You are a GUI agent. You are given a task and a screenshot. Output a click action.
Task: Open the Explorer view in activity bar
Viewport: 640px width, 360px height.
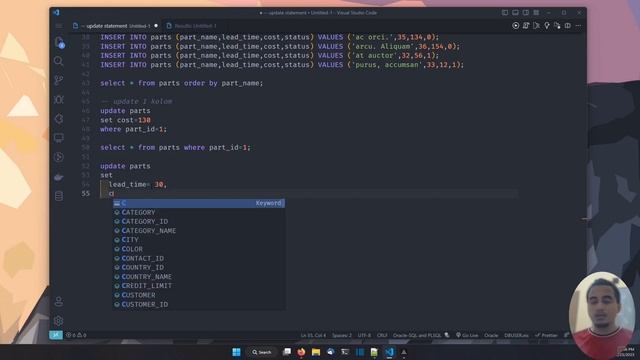(x=59, y=42)
